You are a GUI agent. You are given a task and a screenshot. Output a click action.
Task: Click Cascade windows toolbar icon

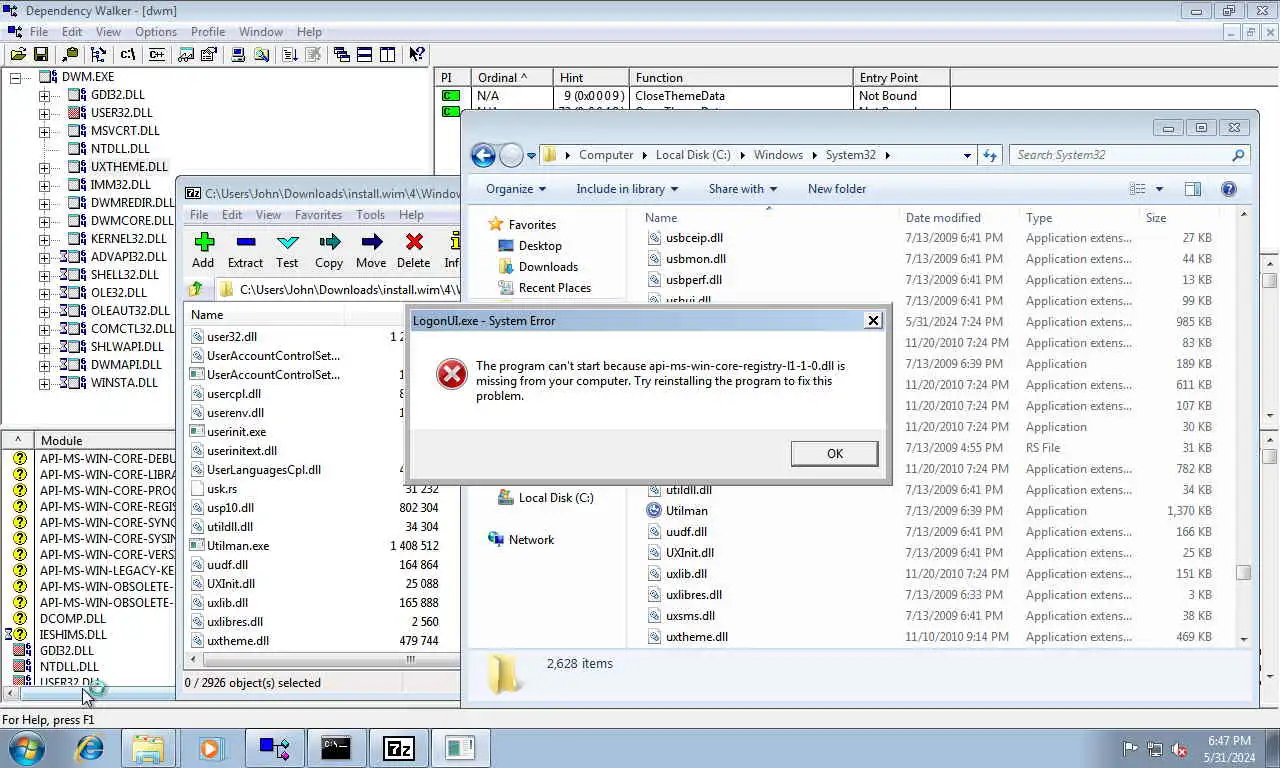tap(342, 54)
